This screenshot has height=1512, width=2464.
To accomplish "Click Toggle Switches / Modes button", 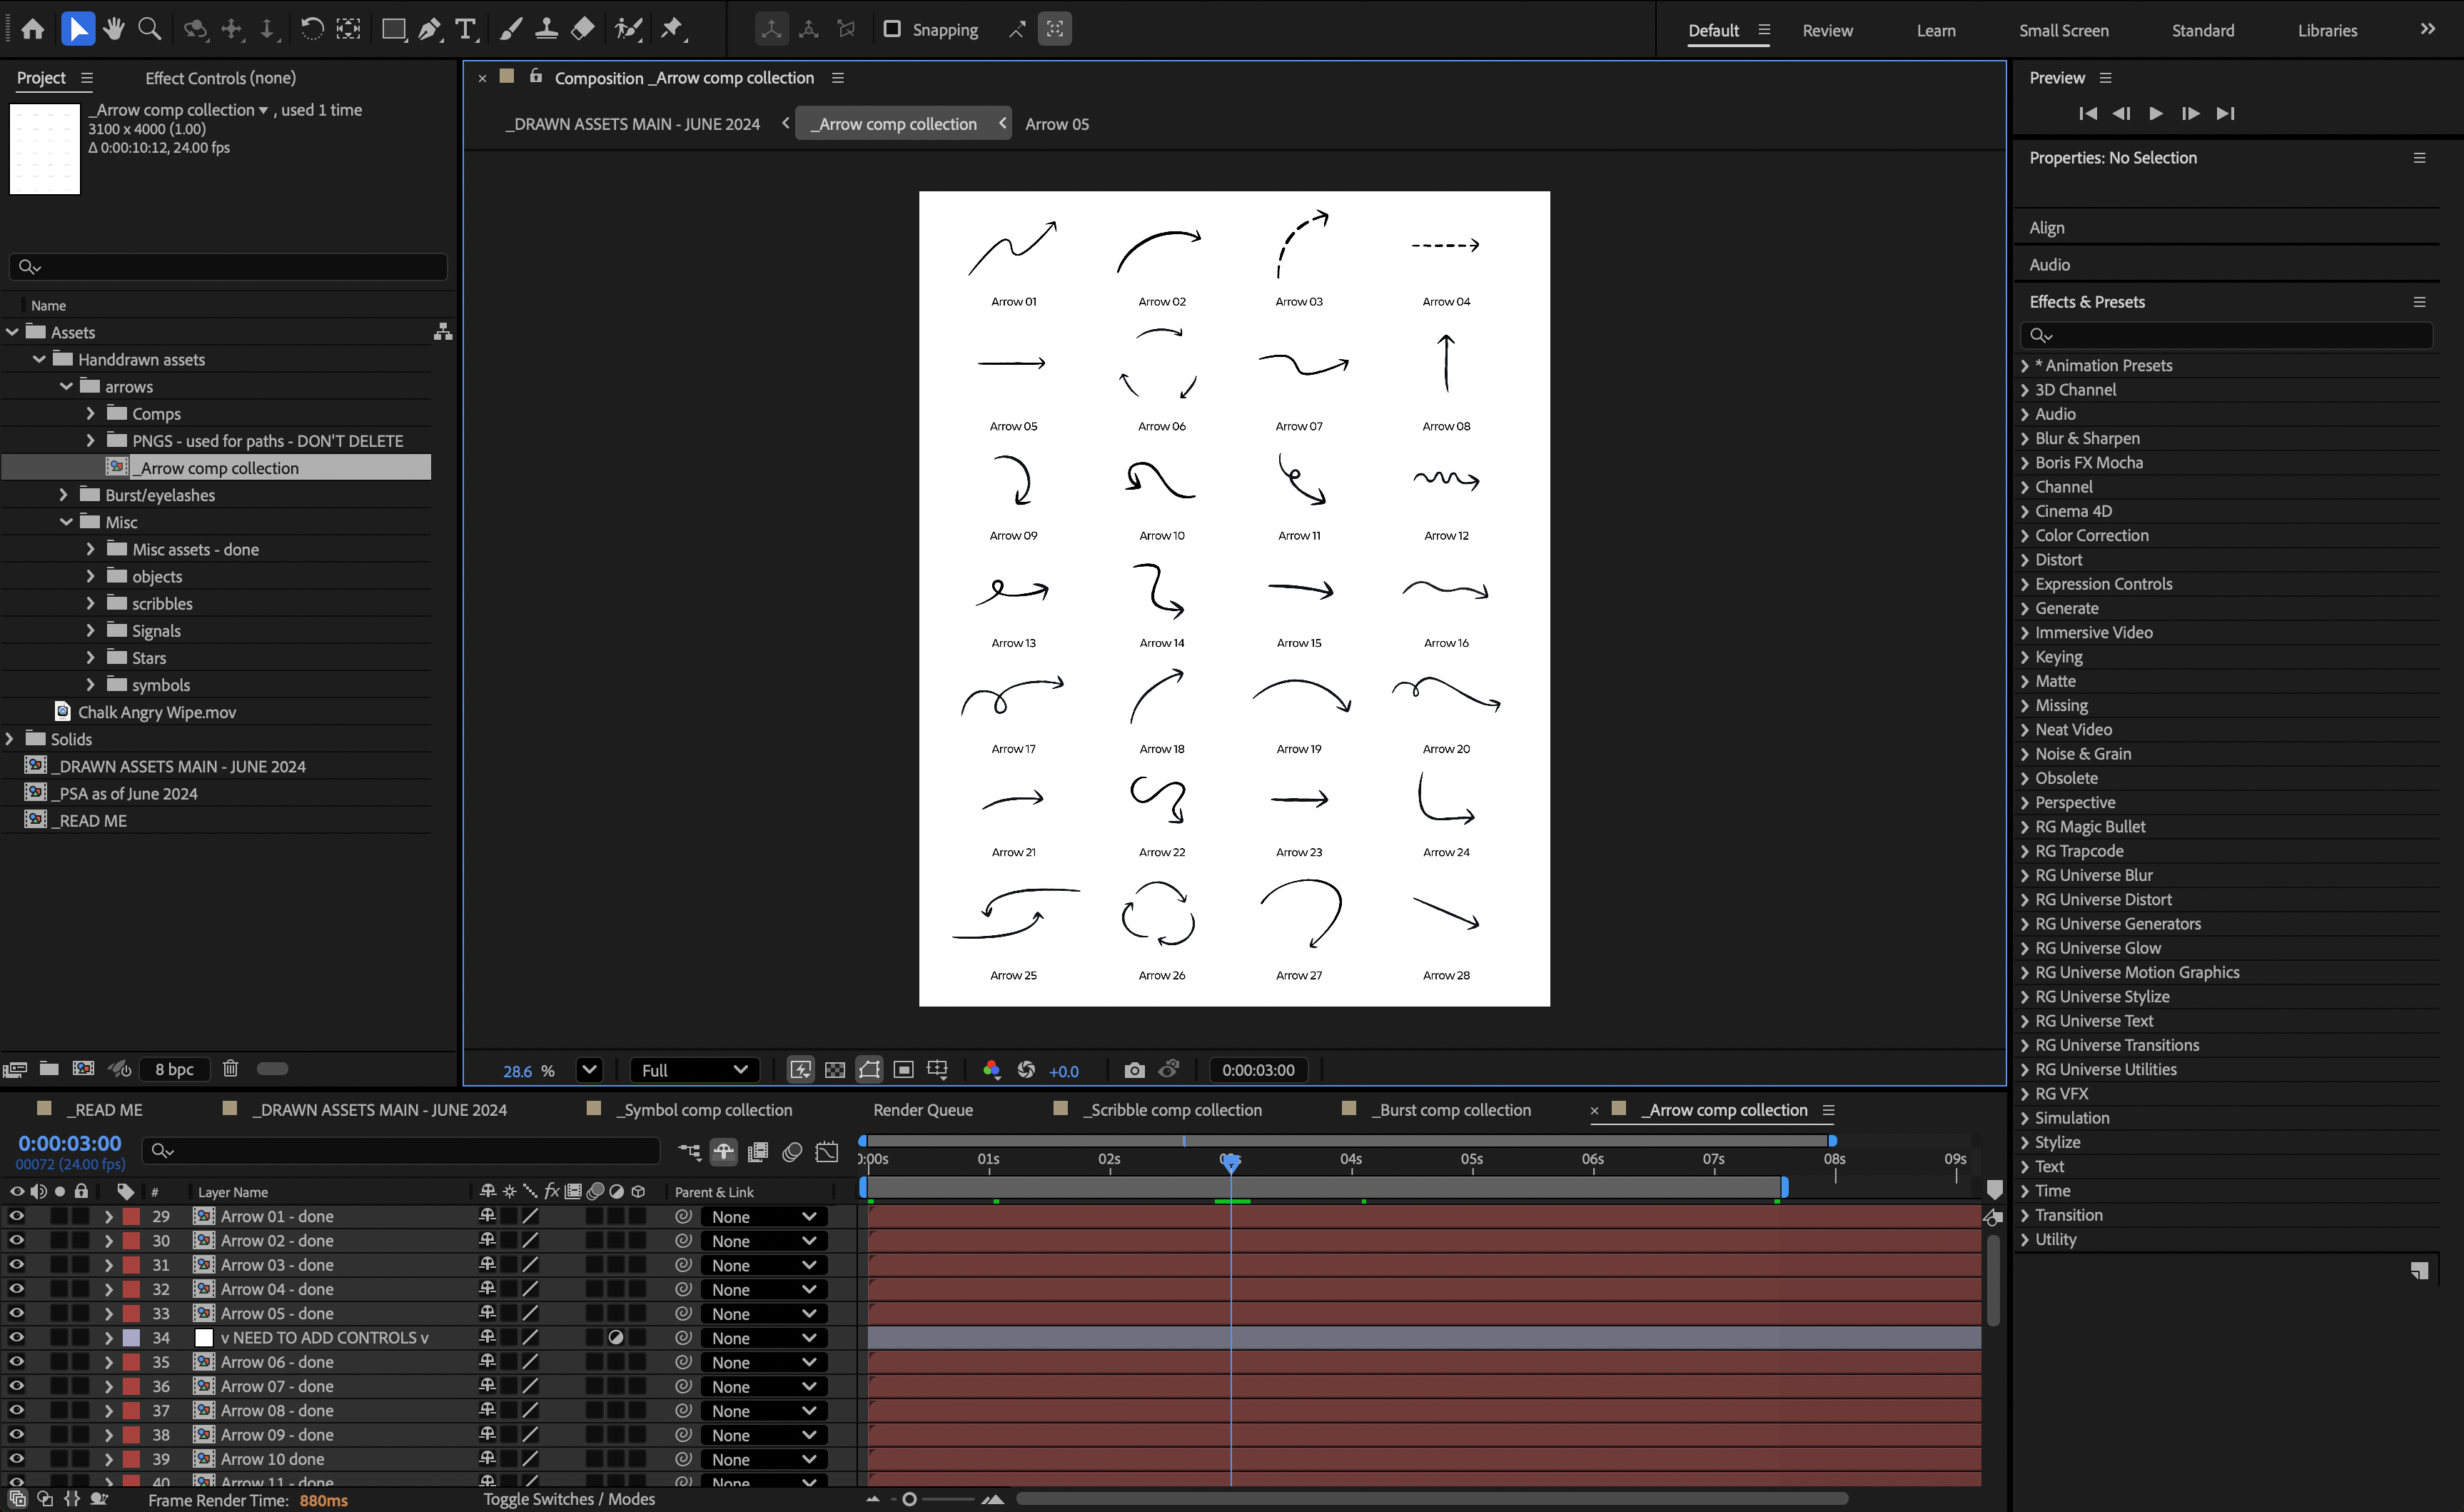I will pos(569,1499).
